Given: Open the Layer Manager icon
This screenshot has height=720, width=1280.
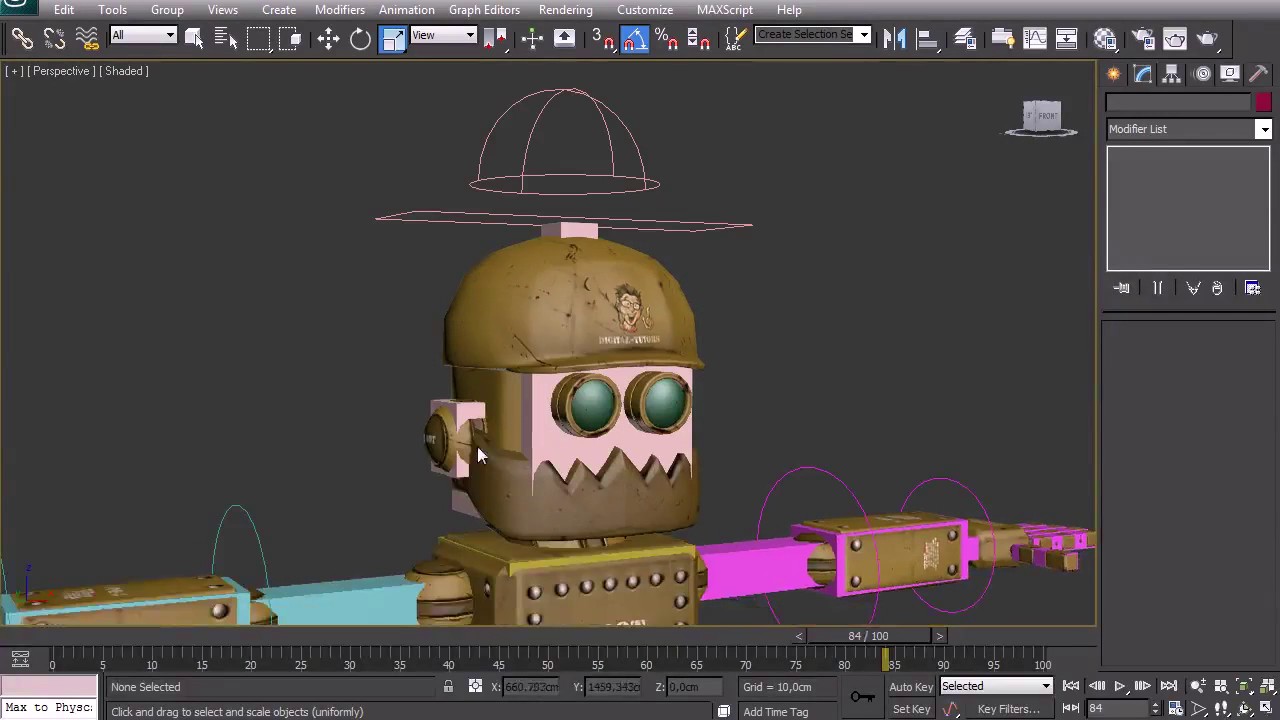Looking at the screenshot, I should 965,39.
